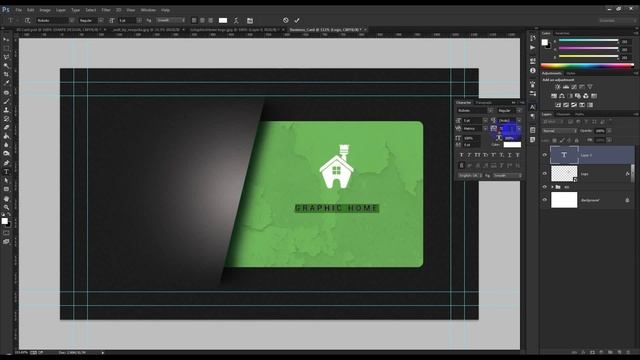Open Character panel font family dropdown

coord(490,111)
